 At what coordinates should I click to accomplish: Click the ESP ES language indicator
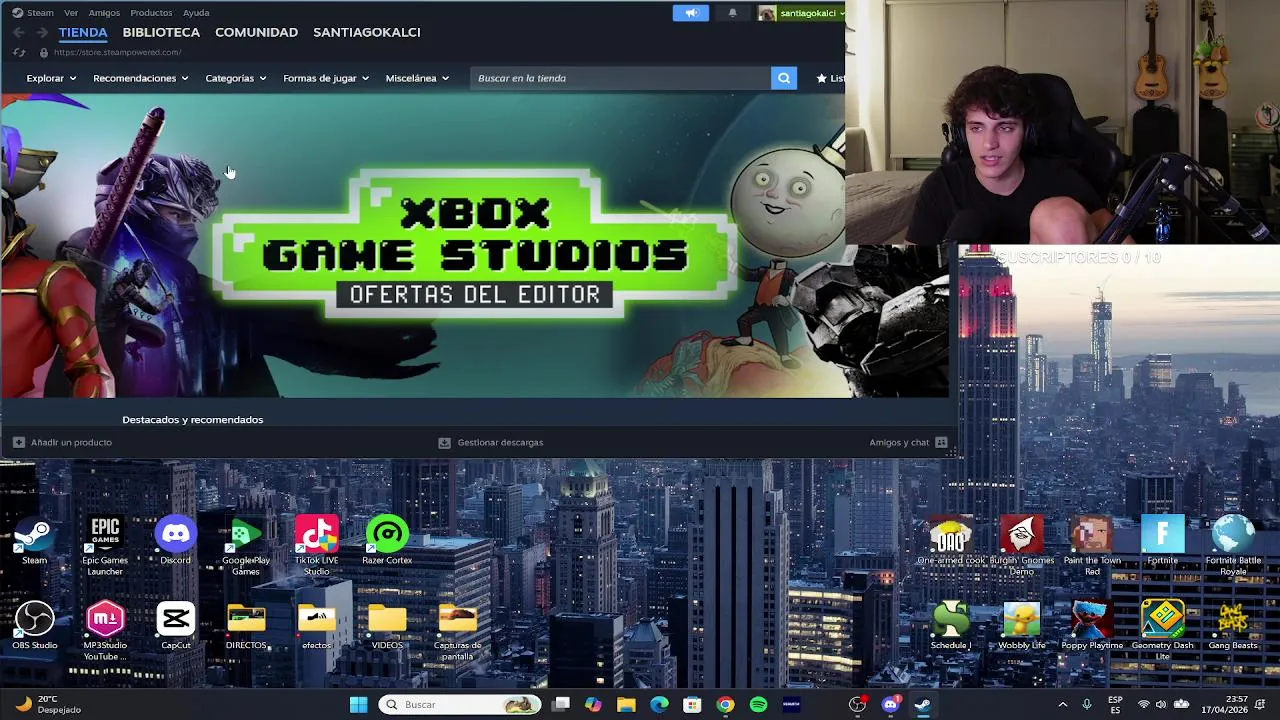click(1115, 704)
